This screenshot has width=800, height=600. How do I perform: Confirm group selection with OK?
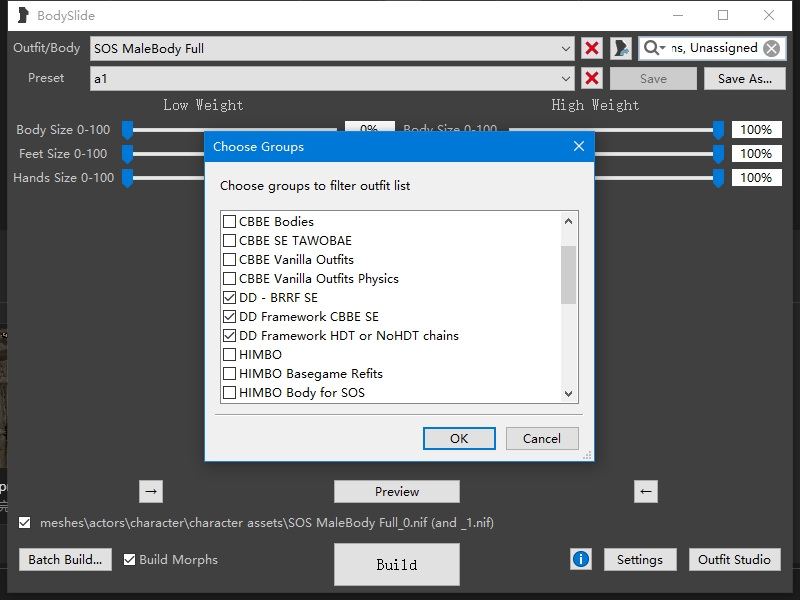tap(459, 438)
